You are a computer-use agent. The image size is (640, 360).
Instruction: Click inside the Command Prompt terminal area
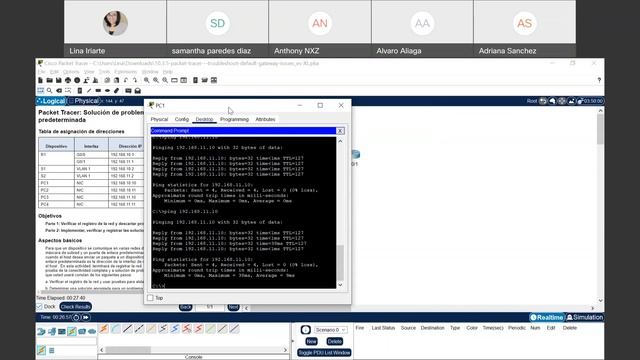(244, 212)
